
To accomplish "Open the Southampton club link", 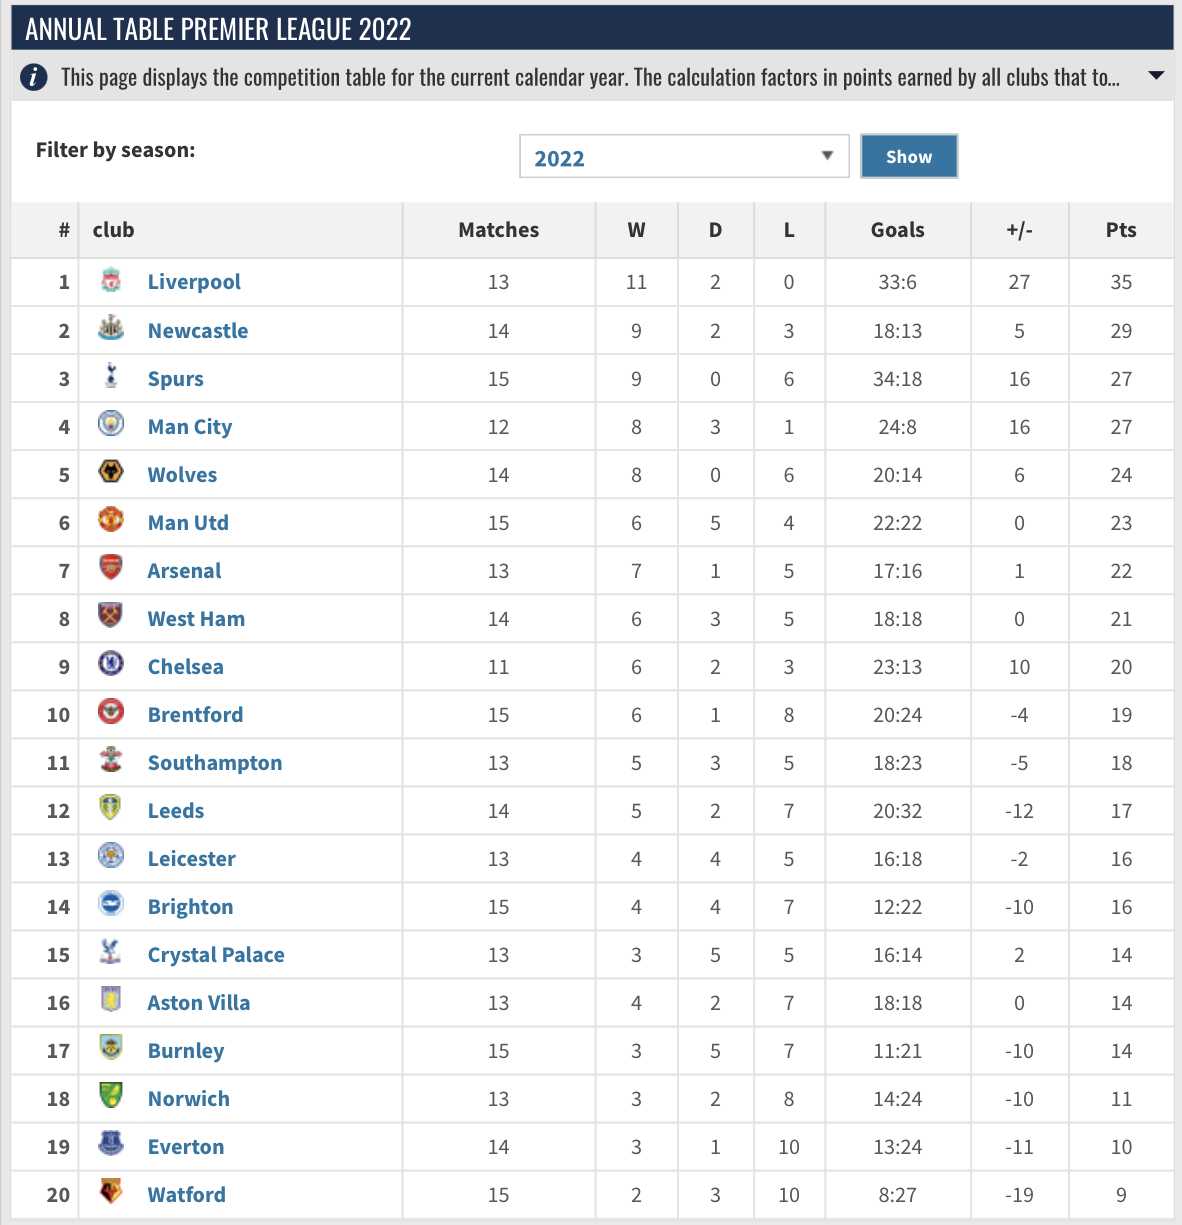I will [x=215, y=763].
